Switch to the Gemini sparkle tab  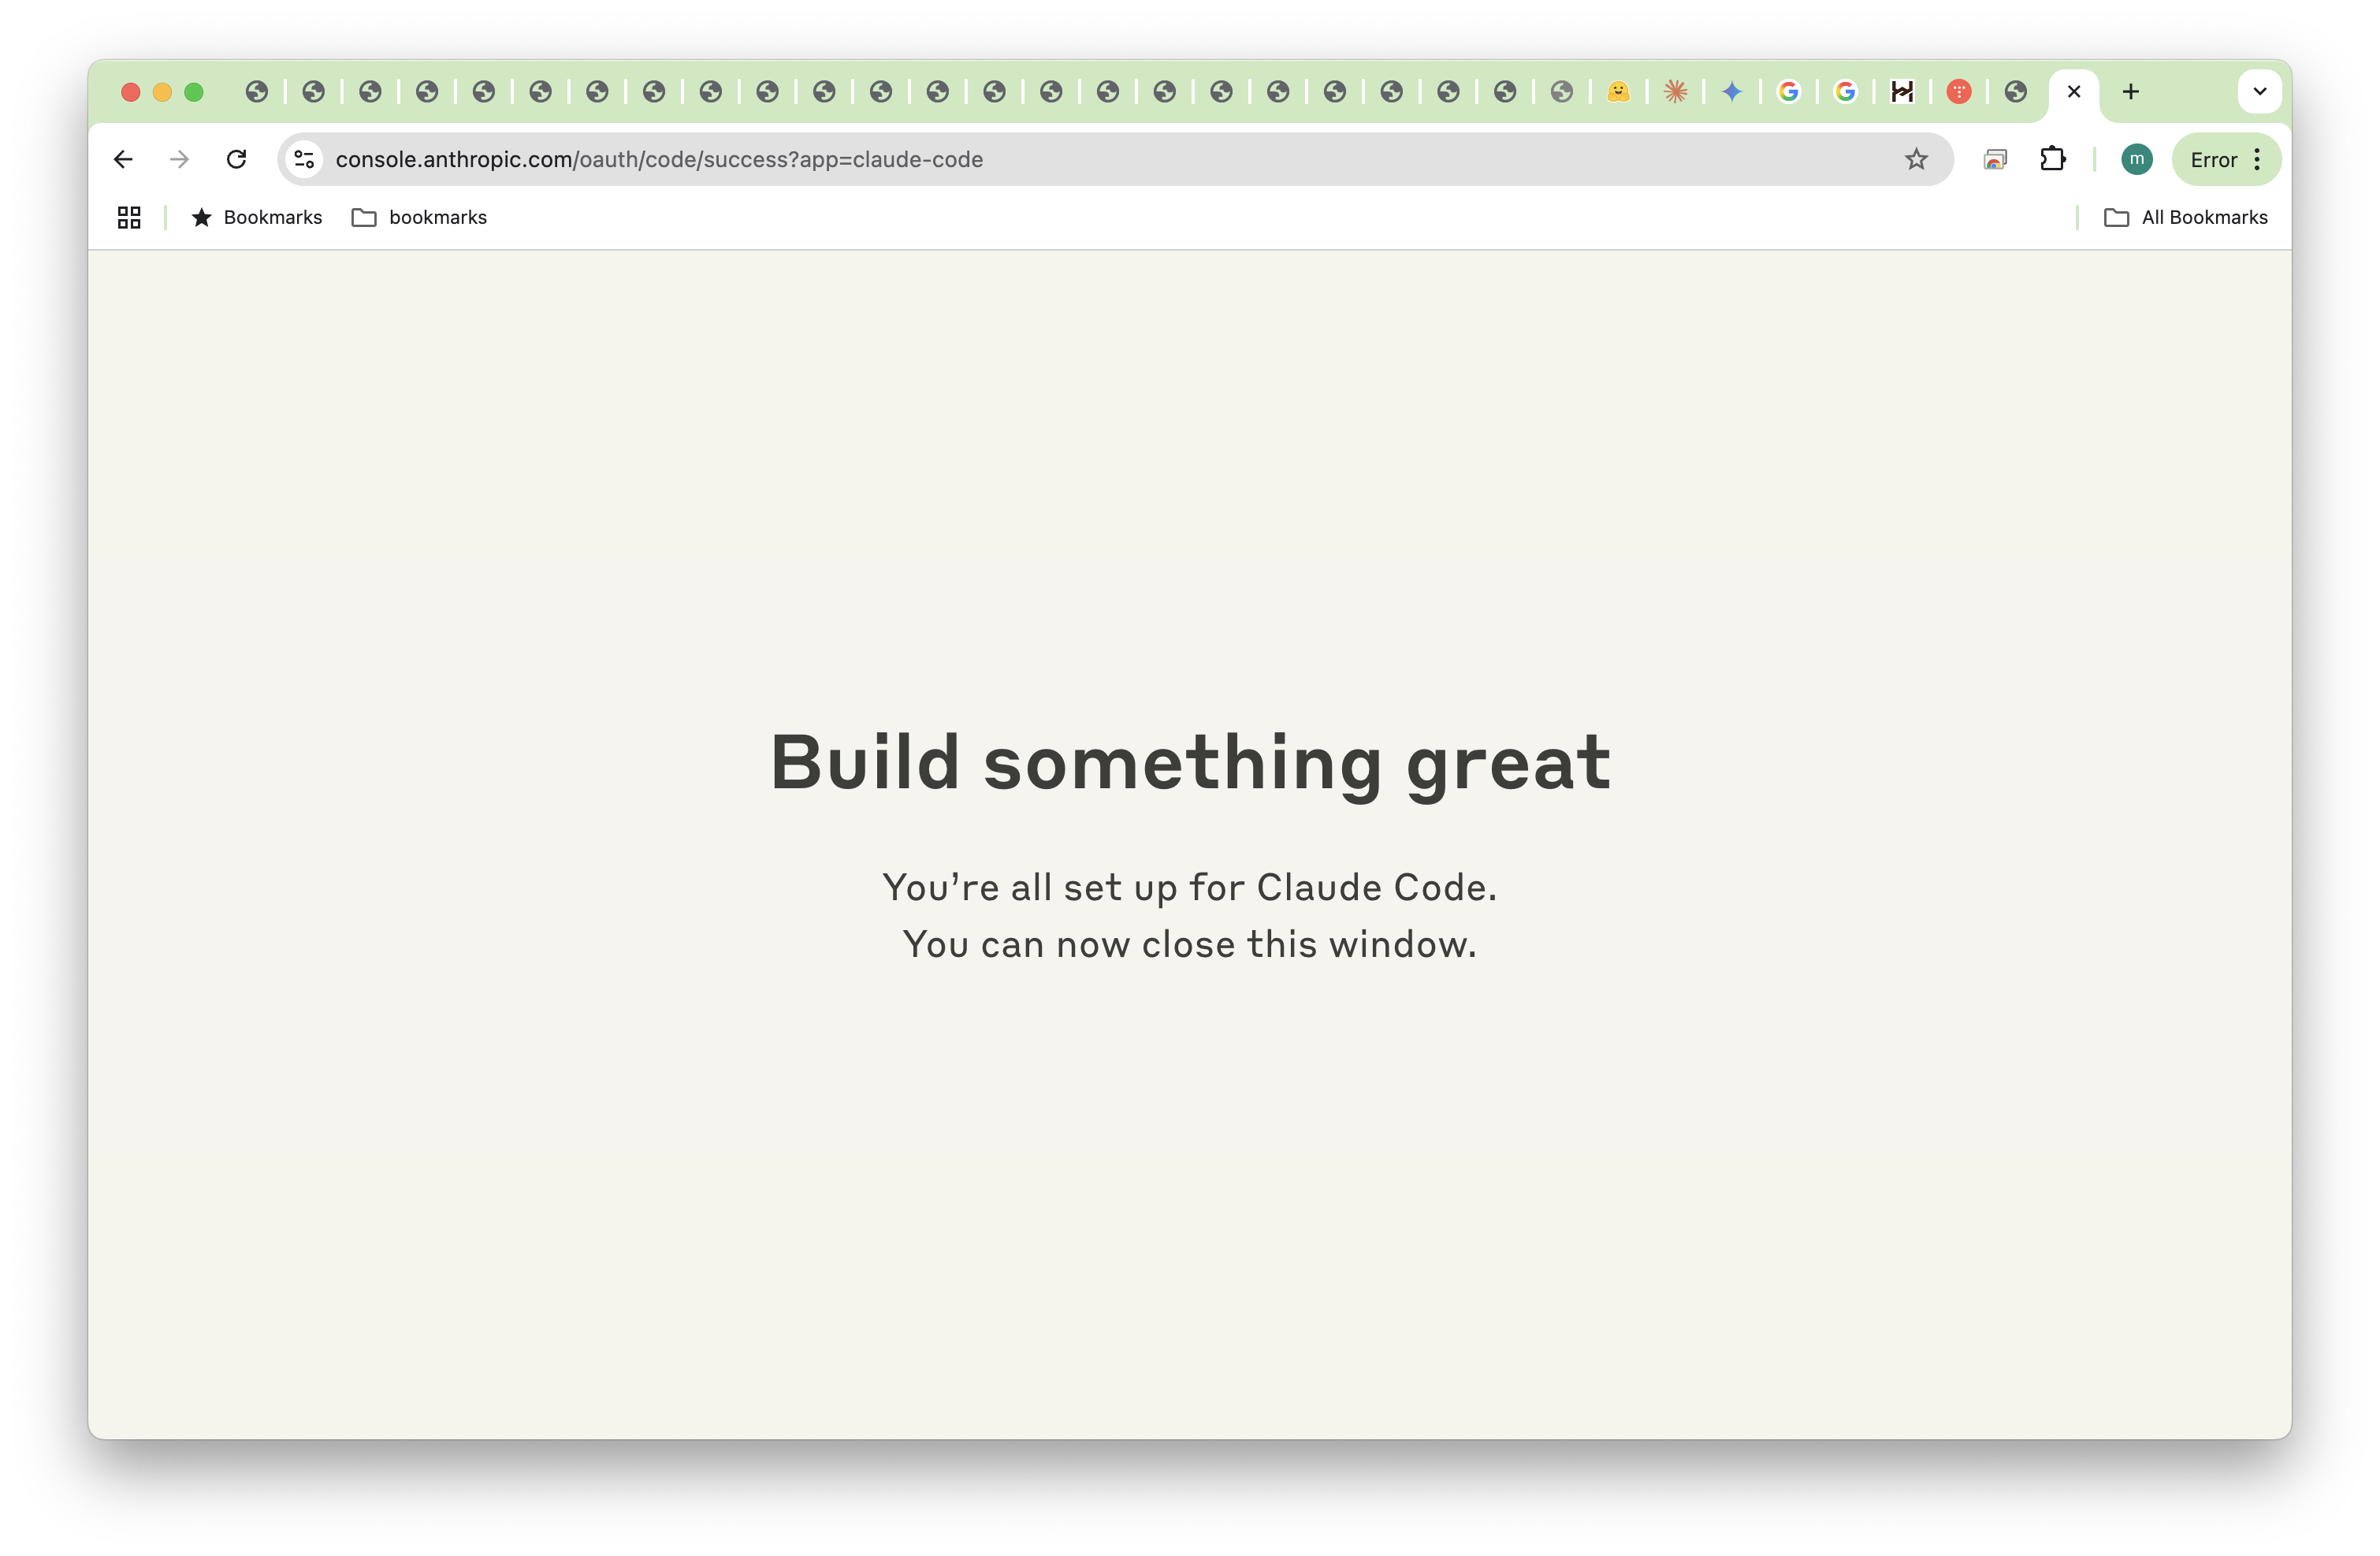pyautogui.click(x=1732, y=92)
